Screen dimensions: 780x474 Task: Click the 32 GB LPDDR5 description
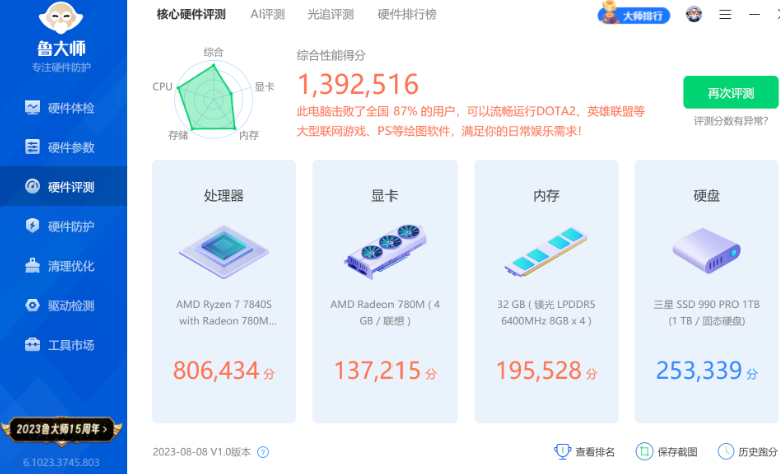pos(546,312)
